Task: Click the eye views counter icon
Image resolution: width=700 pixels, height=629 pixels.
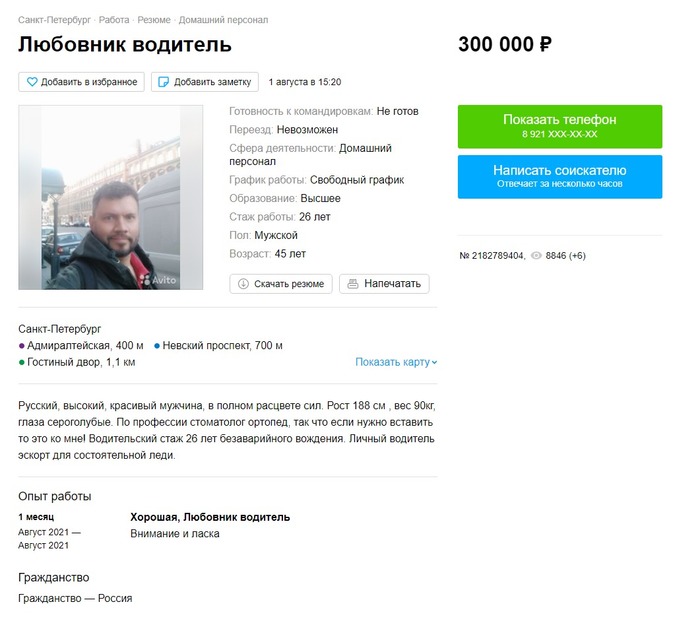Action: point(536,256)
